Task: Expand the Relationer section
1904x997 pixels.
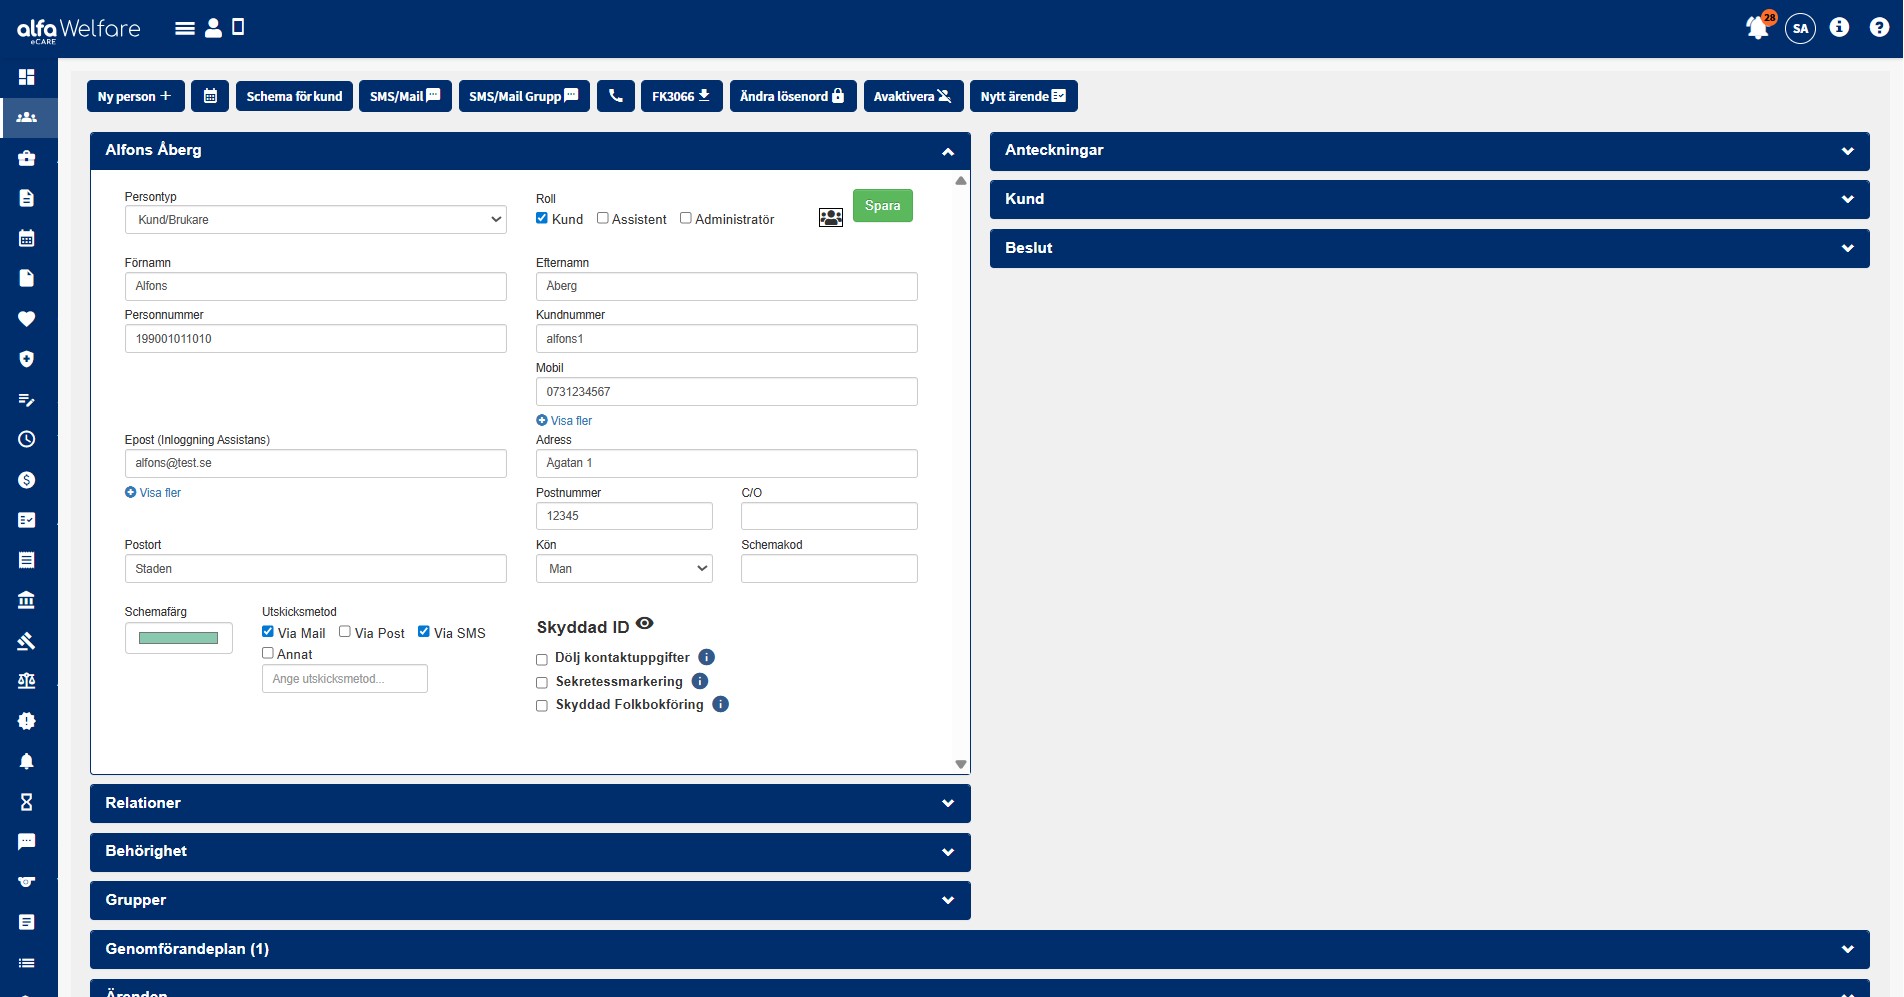Action: (529, 803)
